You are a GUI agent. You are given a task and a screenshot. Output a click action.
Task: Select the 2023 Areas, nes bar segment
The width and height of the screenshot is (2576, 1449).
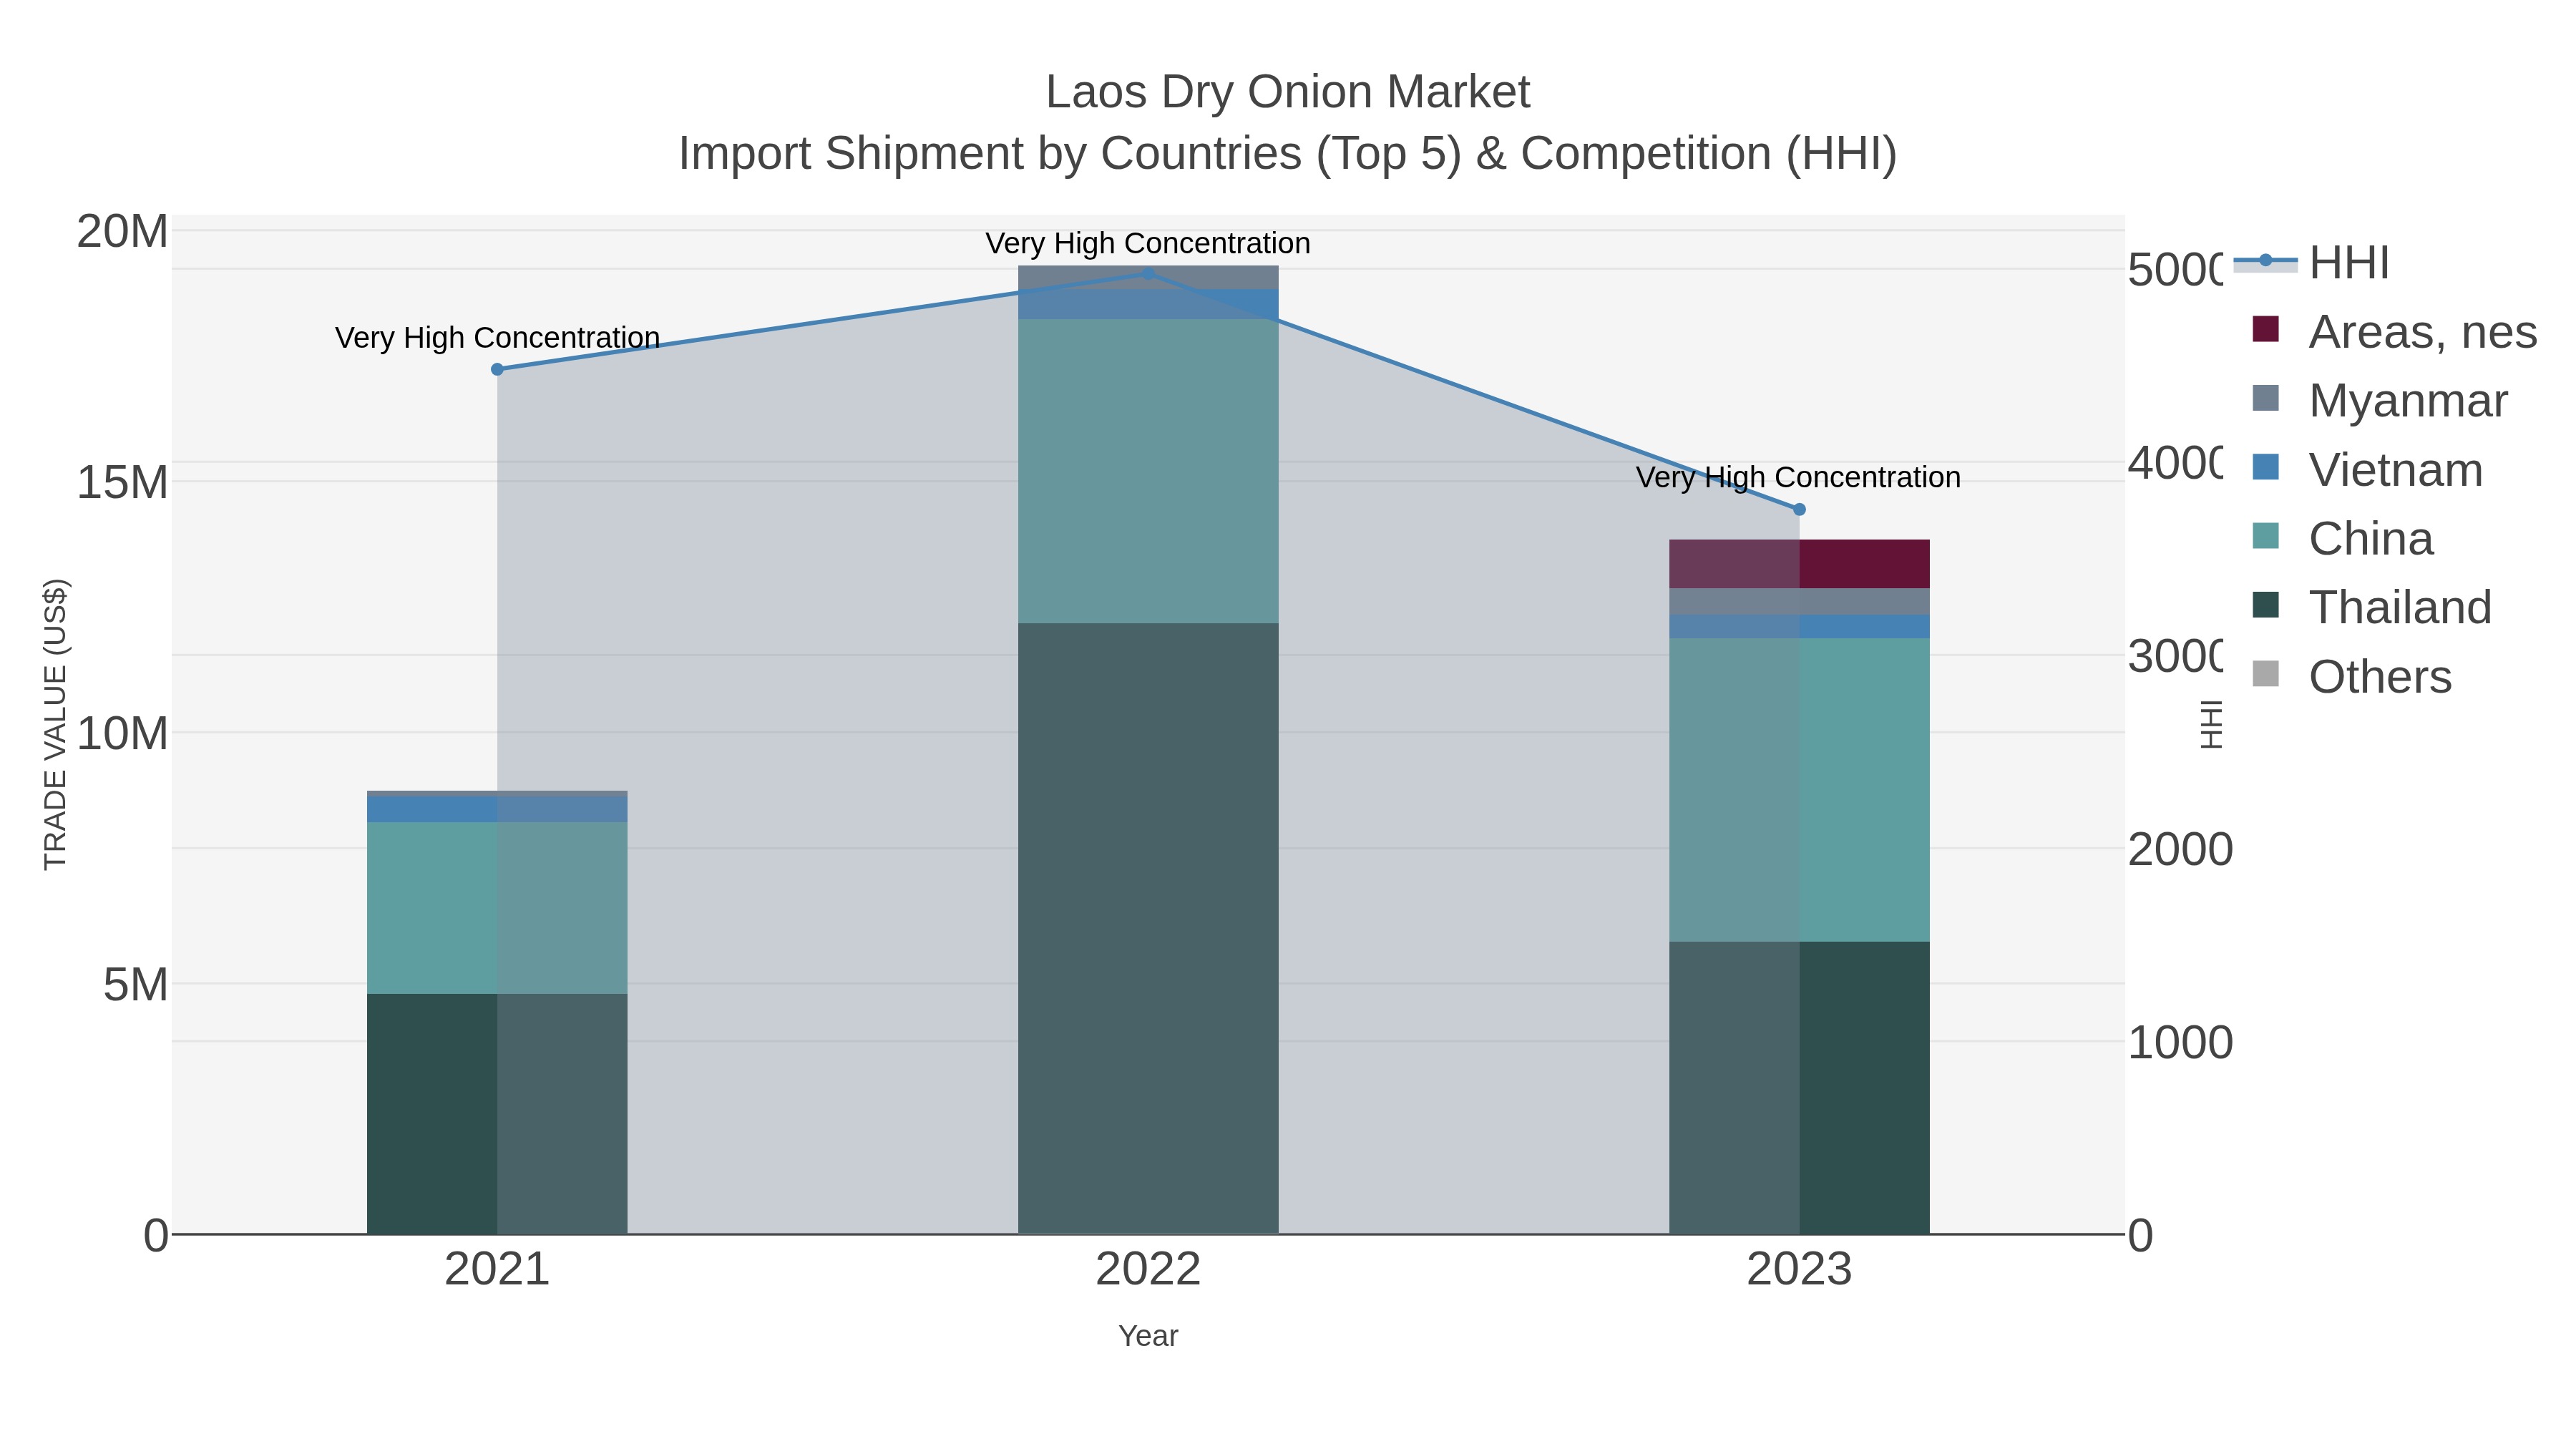click(x=1799, y=564)
